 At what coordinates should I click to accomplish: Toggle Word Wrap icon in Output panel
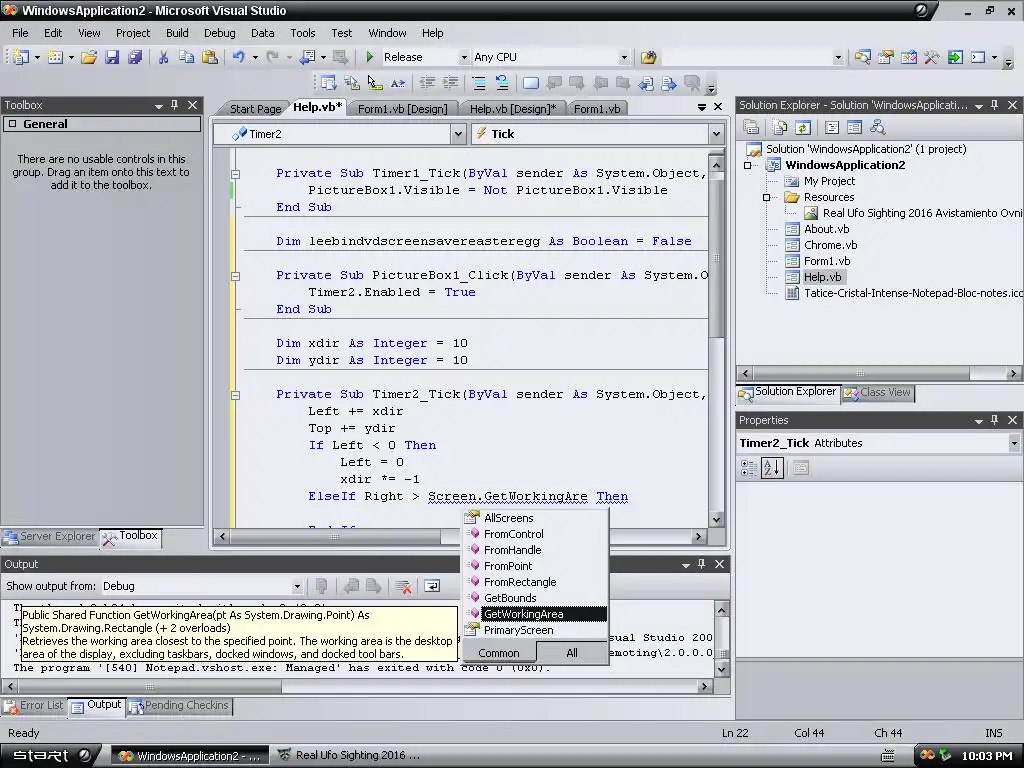432,586
